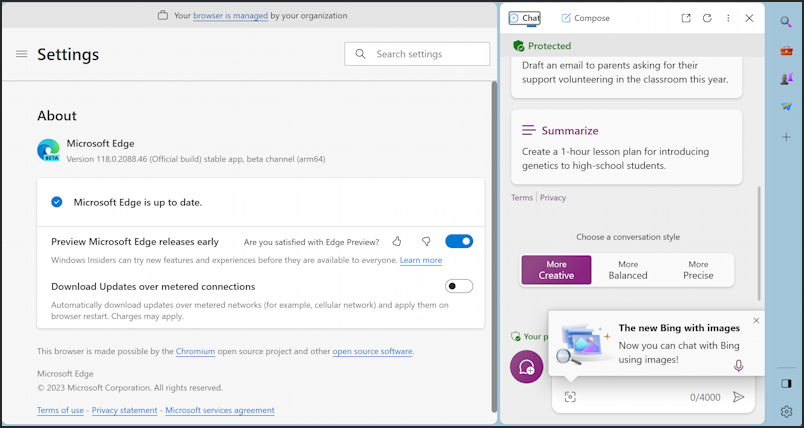Click the chat pane vertical scrollbar

759,243
